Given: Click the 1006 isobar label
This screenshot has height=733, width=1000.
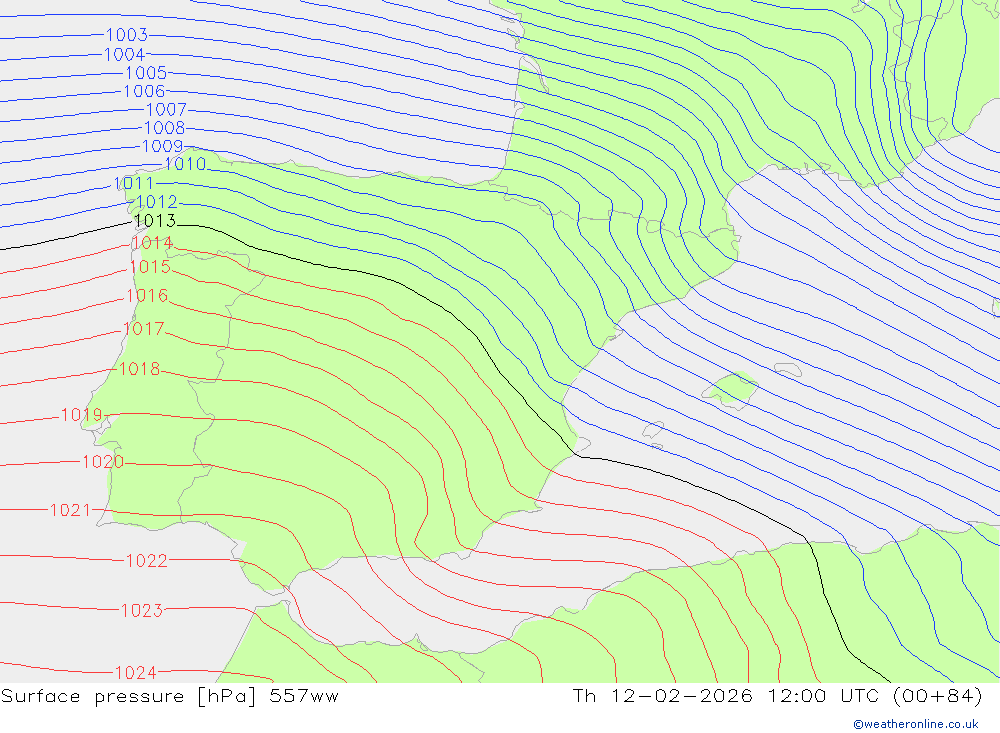Looking at the screenshot, I should pos(144,91).
